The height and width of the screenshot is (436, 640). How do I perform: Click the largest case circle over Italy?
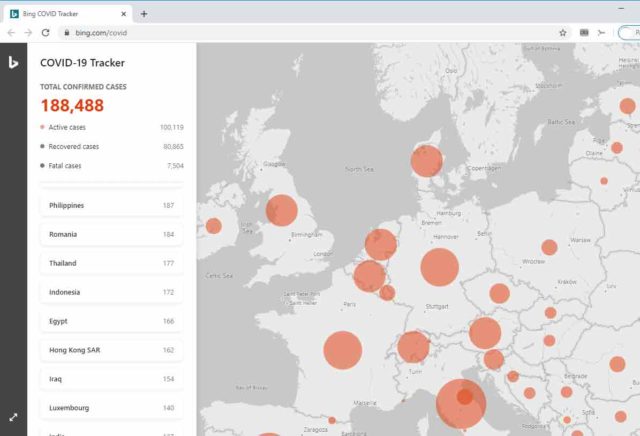[461, 404]
